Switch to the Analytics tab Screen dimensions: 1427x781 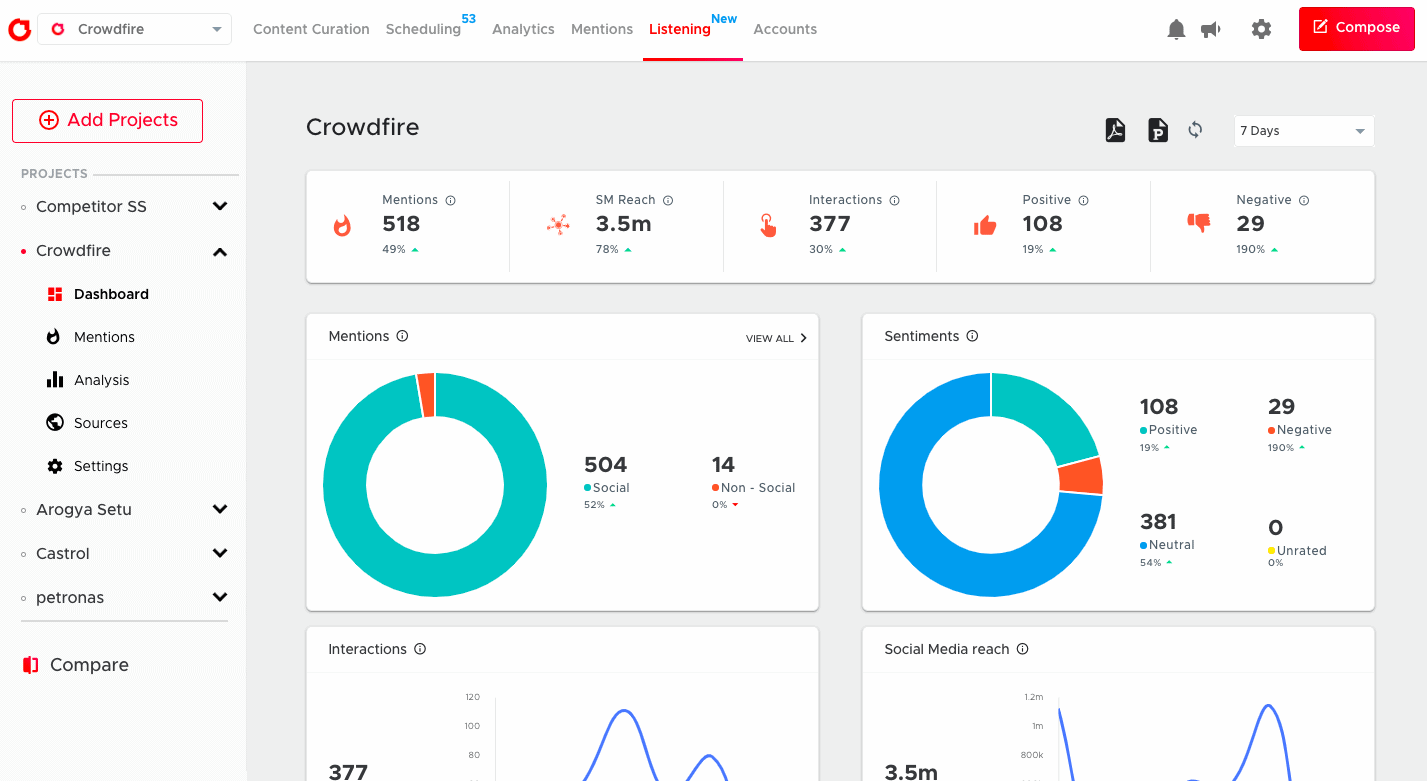pos(523,29)
